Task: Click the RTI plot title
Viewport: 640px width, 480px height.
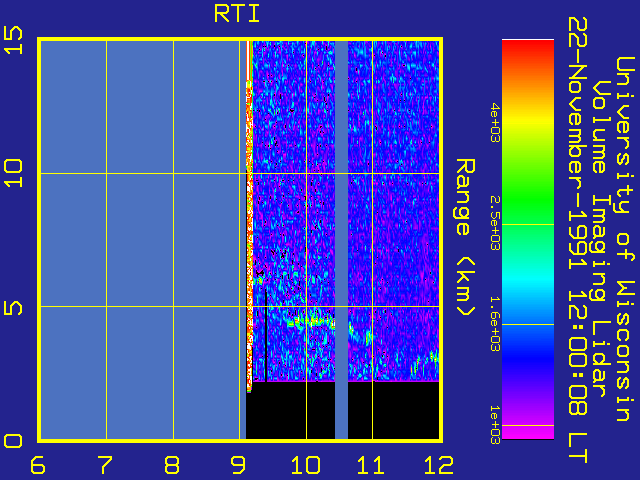Action: [x=237, y=14]
